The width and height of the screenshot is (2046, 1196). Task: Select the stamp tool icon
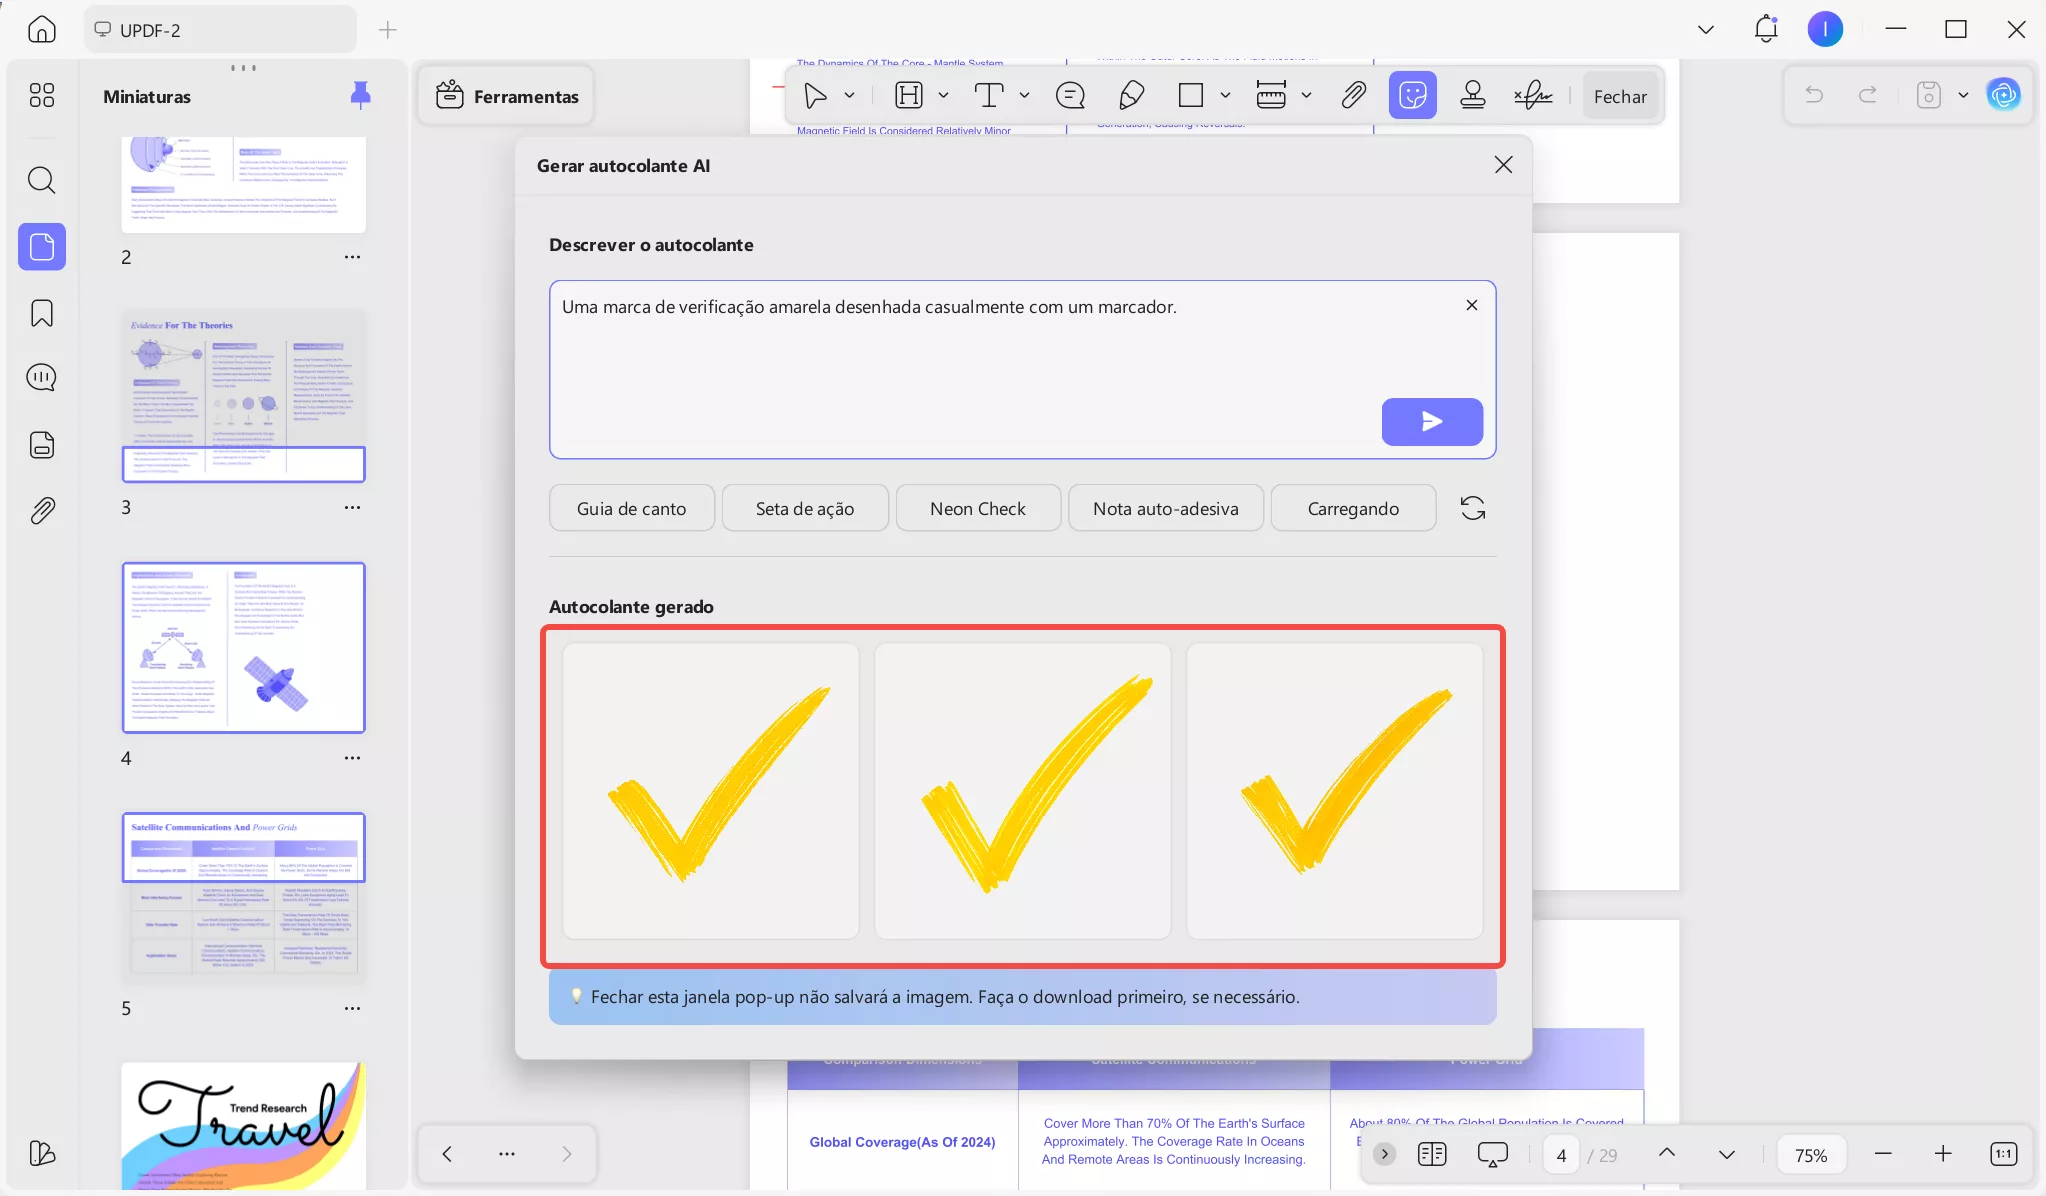1472,96
